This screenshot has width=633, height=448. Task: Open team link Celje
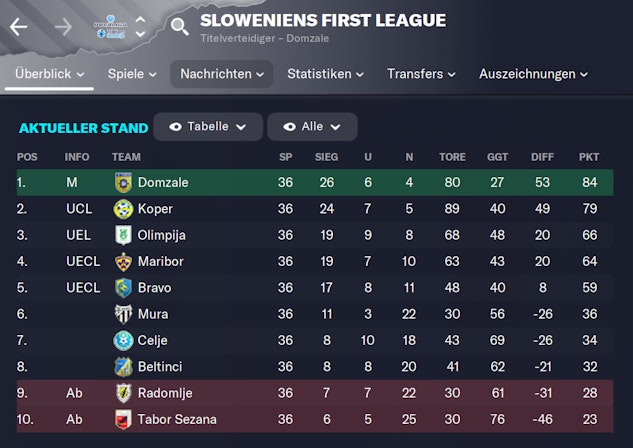[154, 340]
